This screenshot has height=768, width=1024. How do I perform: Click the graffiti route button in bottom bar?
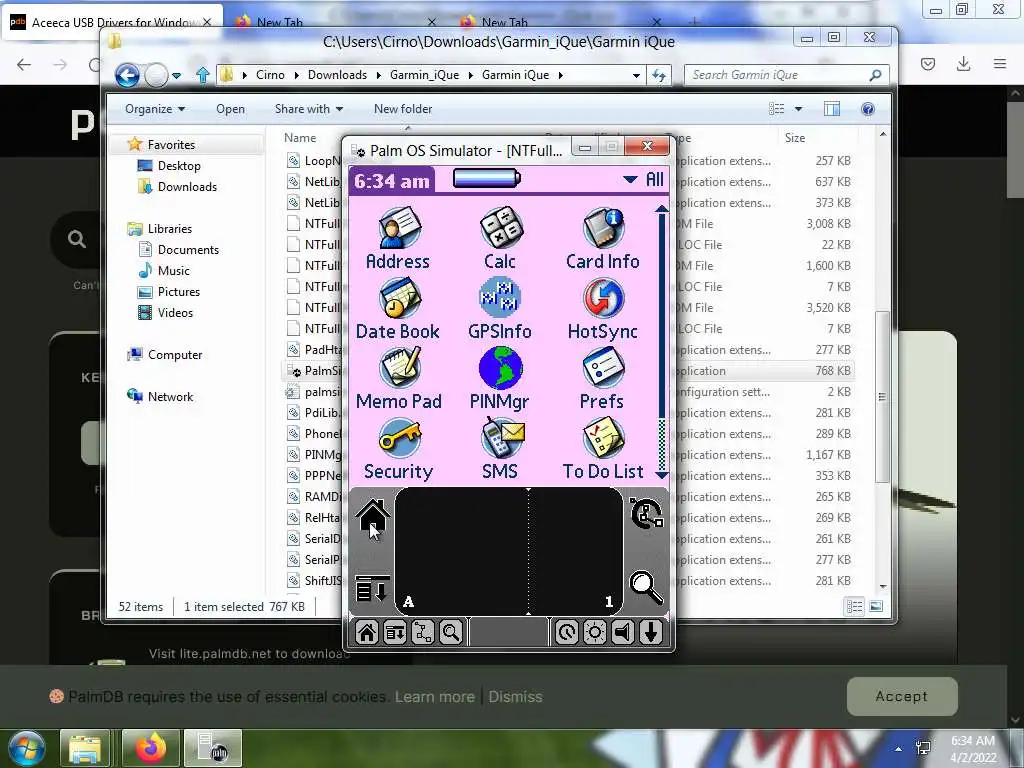(x=423, y=632)
